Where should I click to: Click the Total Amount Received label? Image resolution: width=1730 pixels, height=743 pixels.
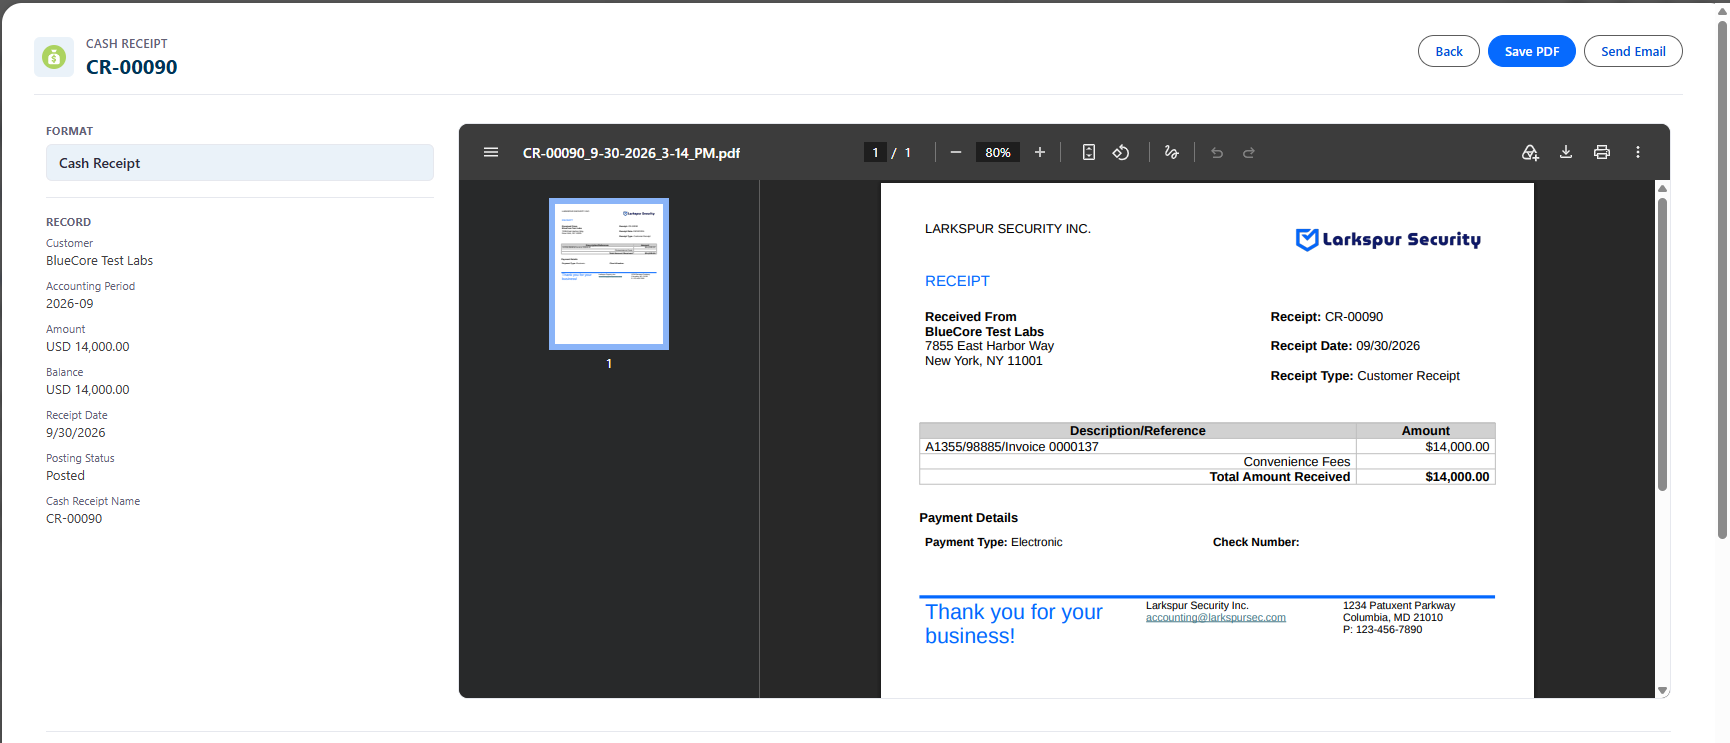click(1279, 477)
